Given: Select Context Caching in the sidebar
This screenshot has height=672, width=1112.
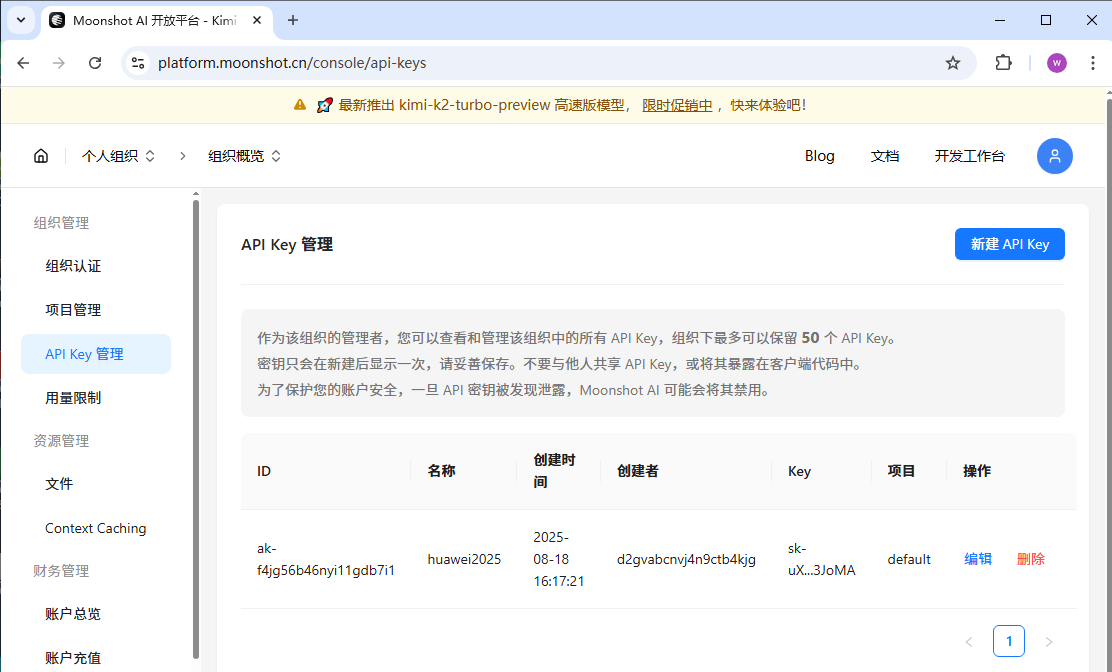Looking at the screenshot, I should coord(96,528).
